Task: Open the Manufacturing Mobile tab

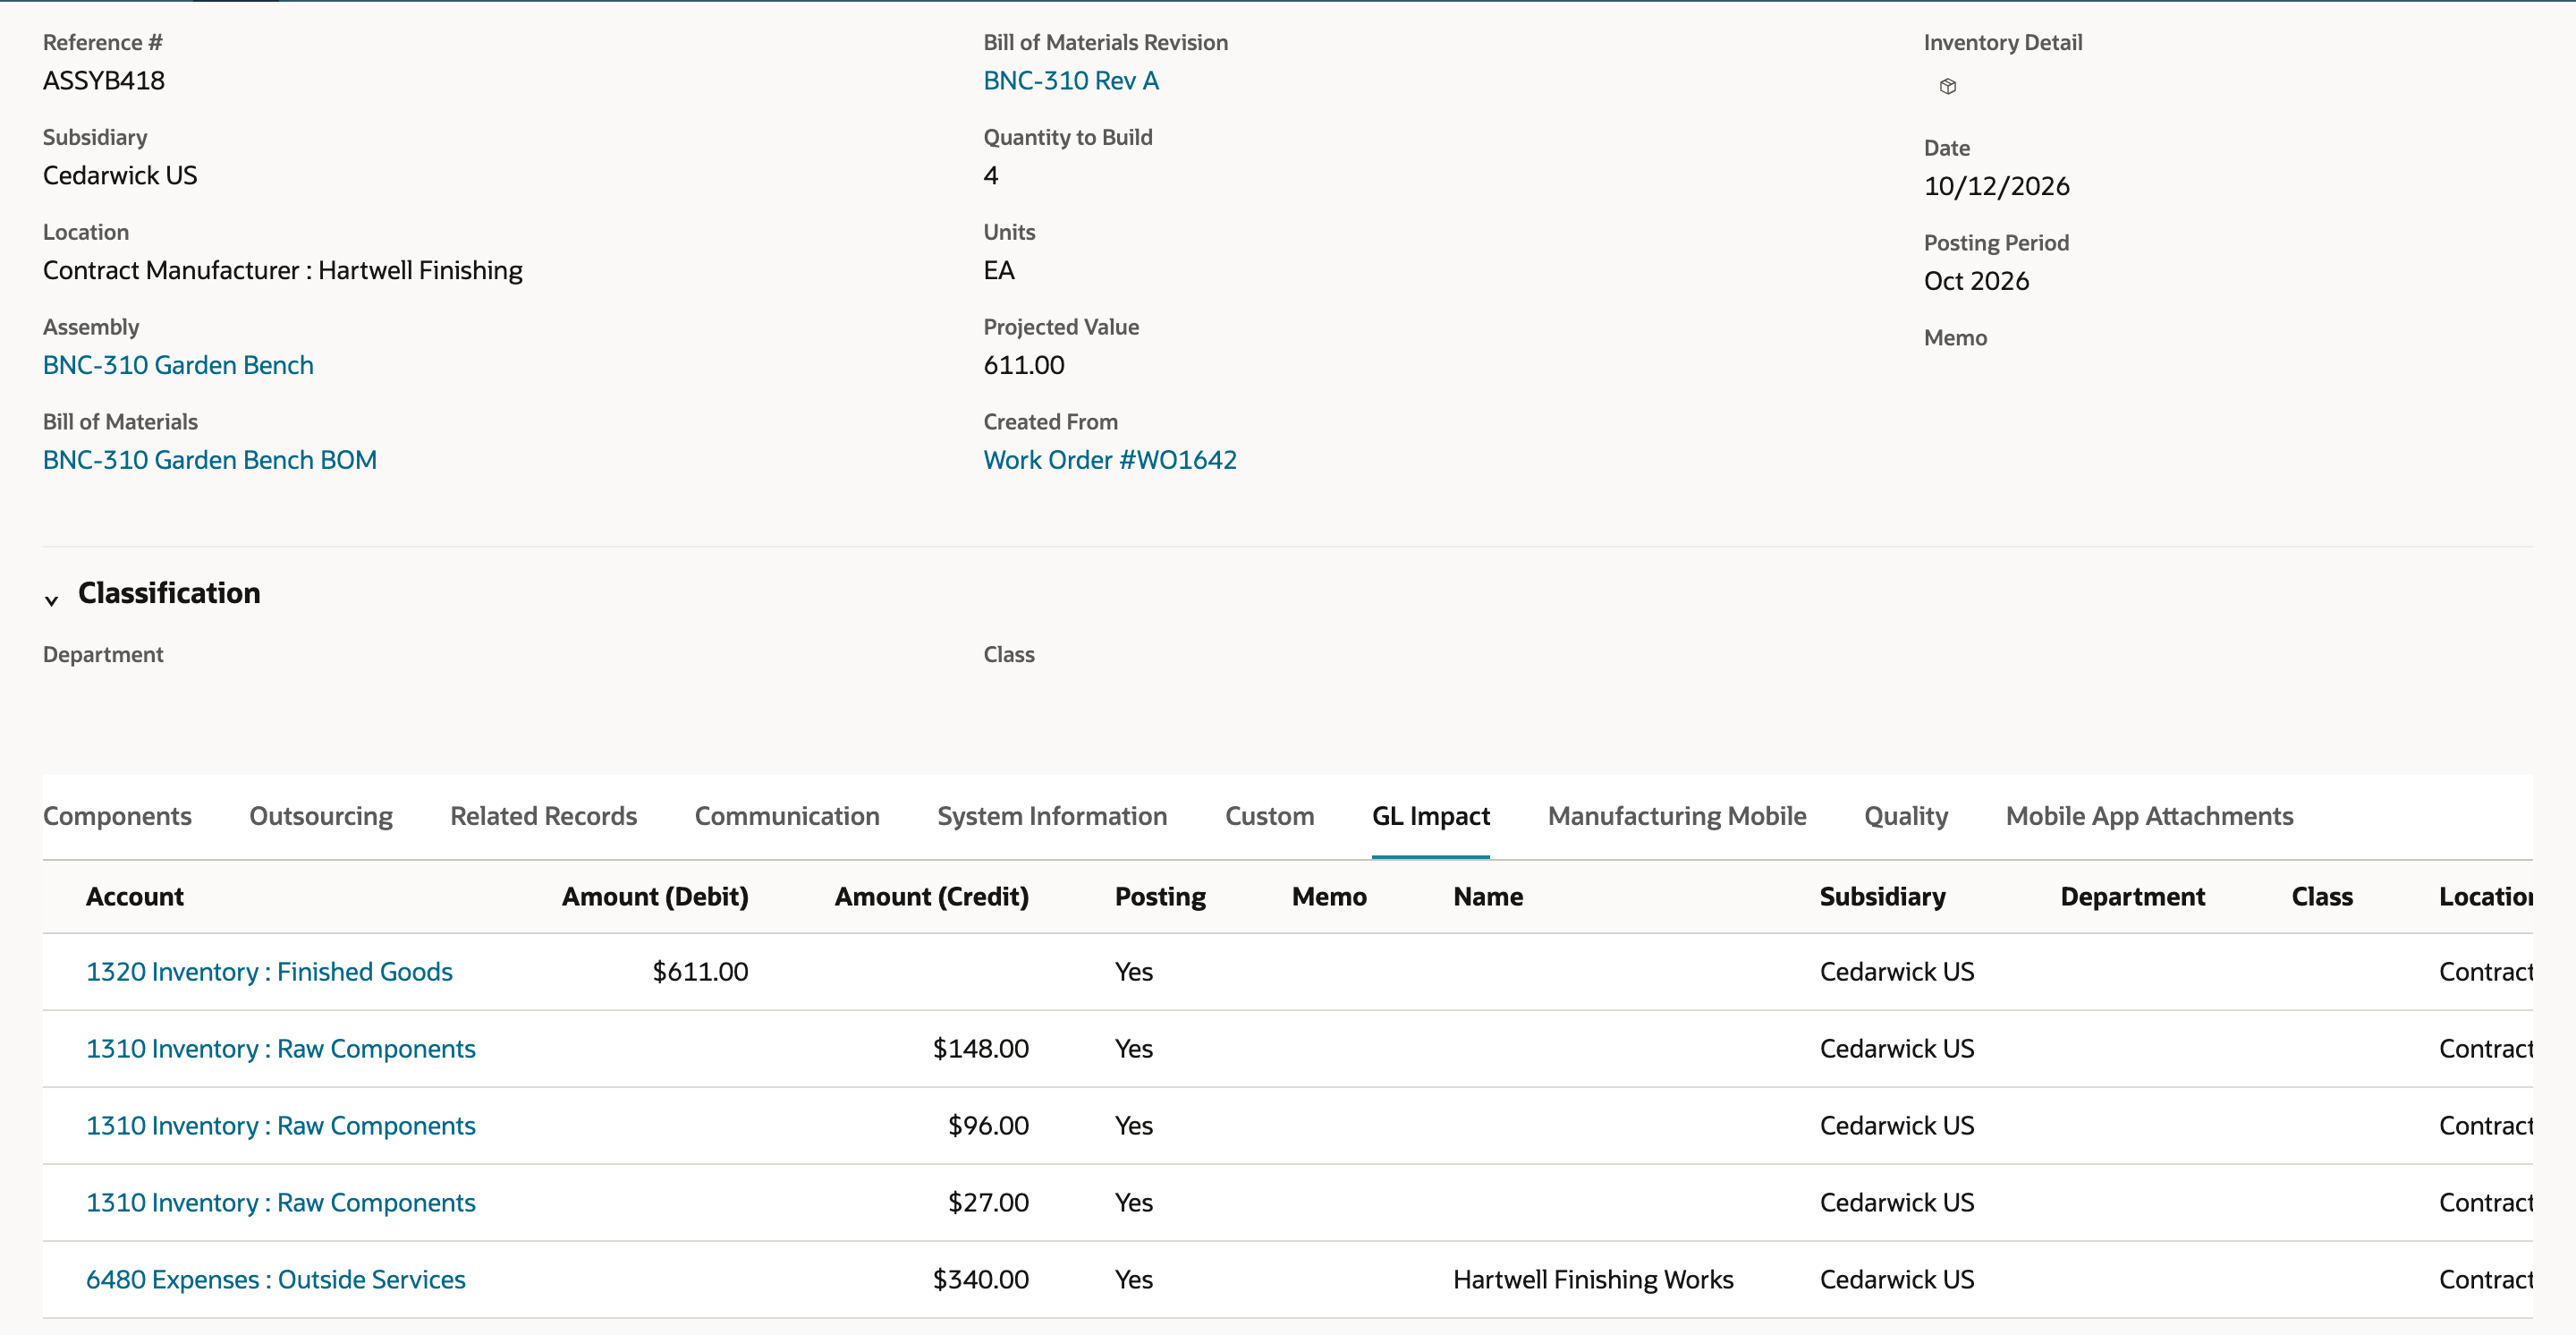Action: [1677, 815]
